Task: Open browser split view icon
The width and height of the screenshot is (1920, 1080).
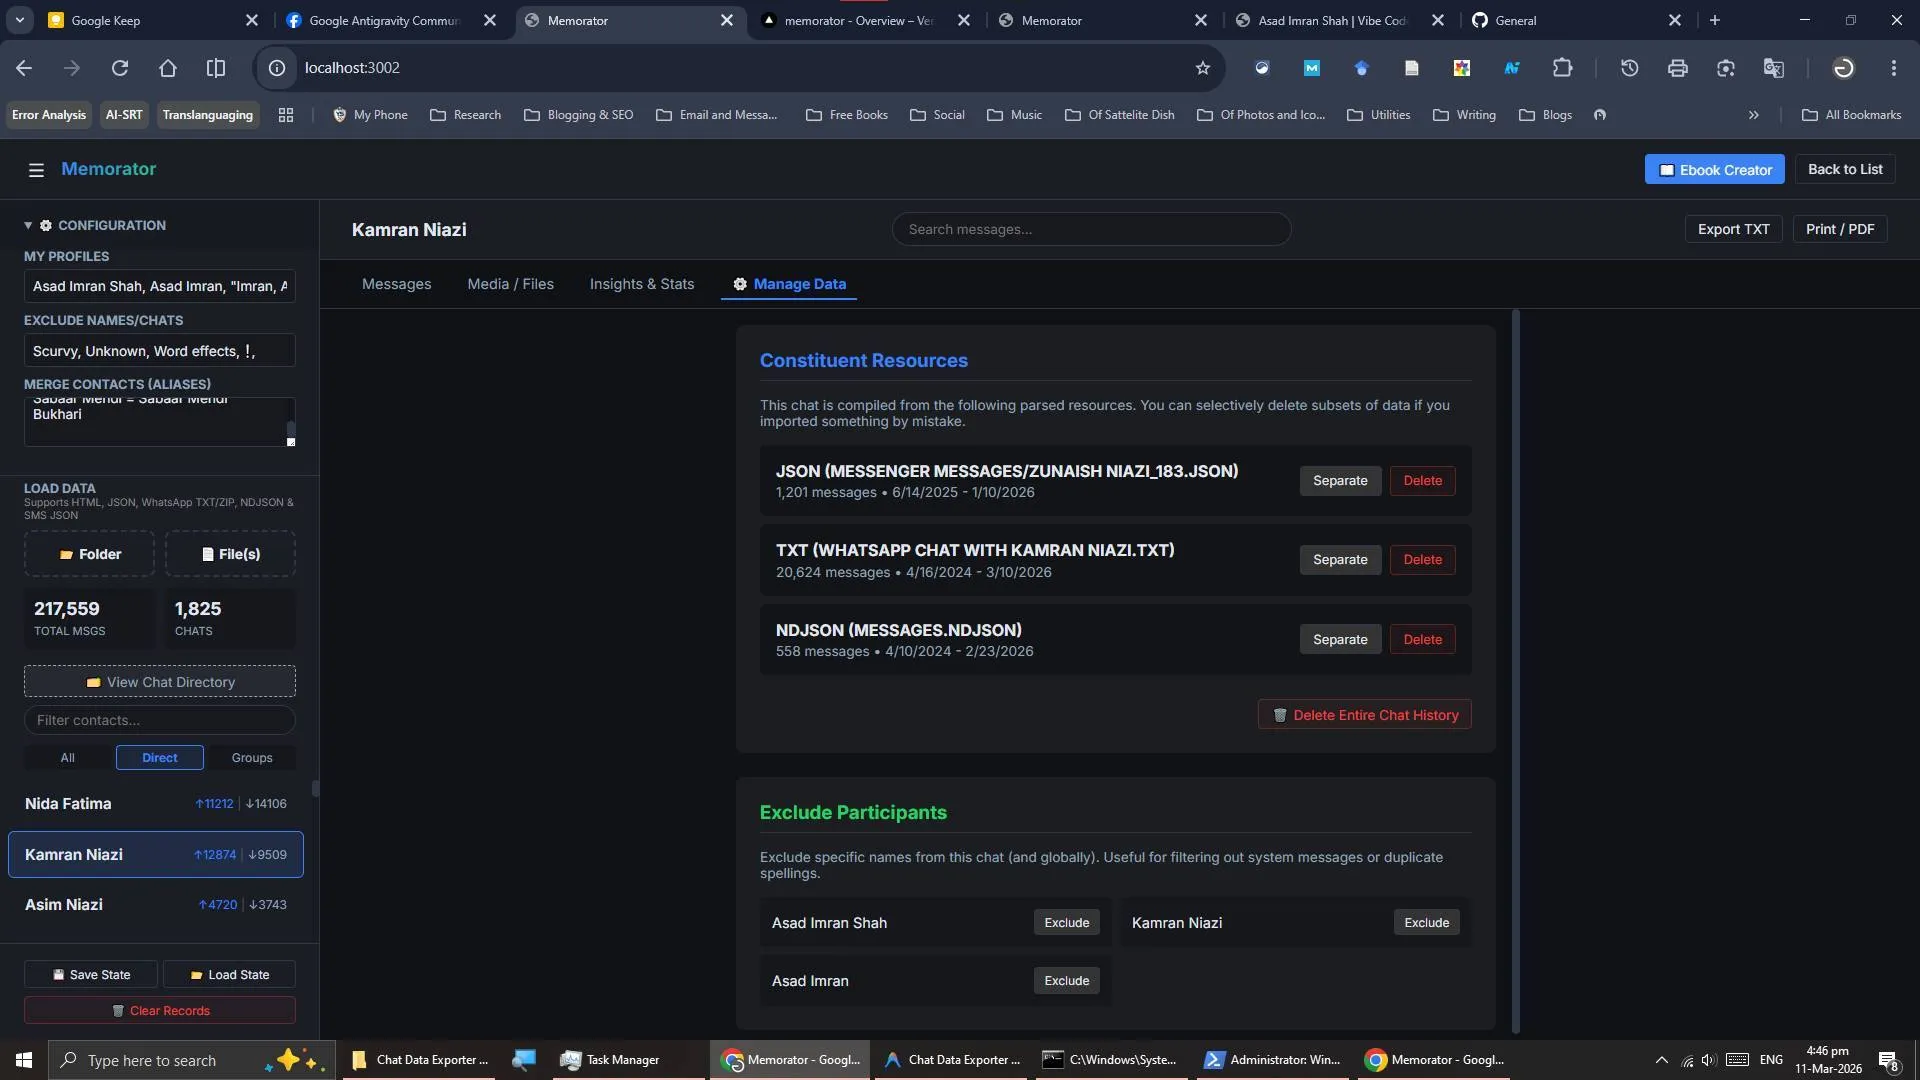Action: point(215,68)
